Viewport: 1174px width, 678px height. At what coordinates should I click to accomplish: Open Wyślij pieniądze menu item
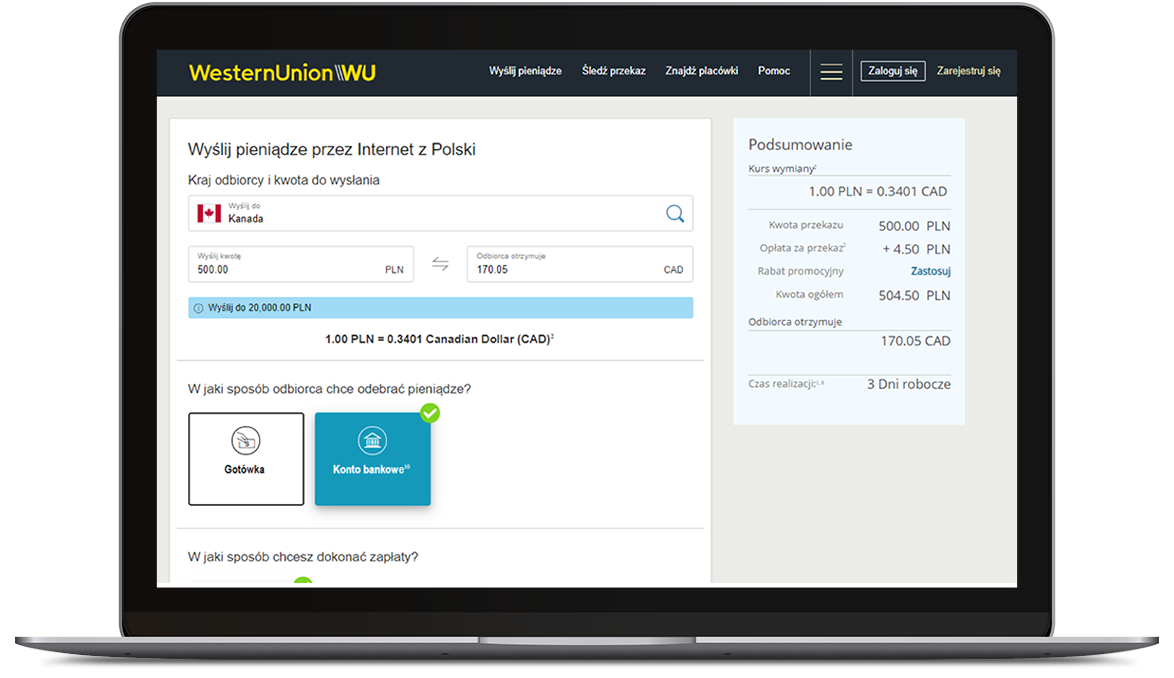[x=525, y=71]
